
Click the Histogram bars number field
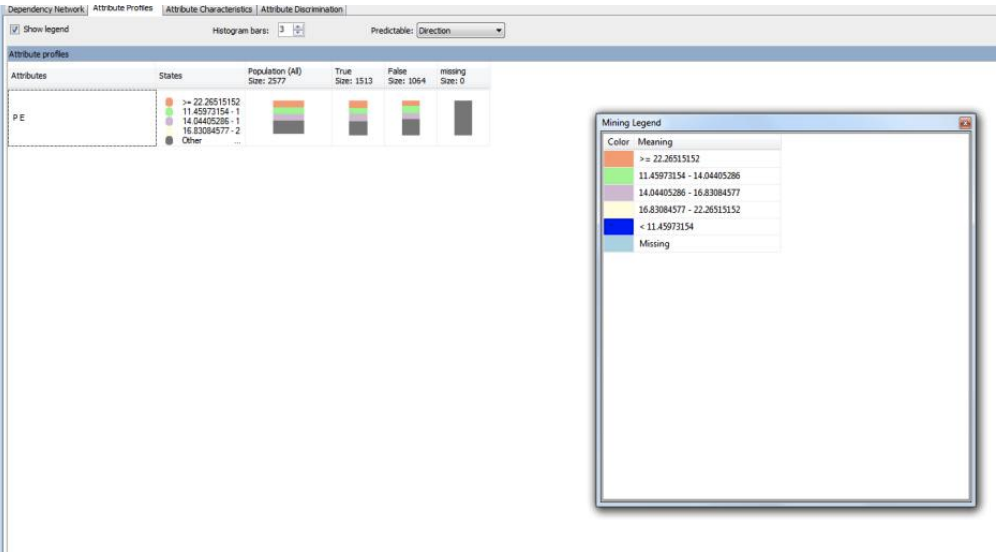coord(284,30)
